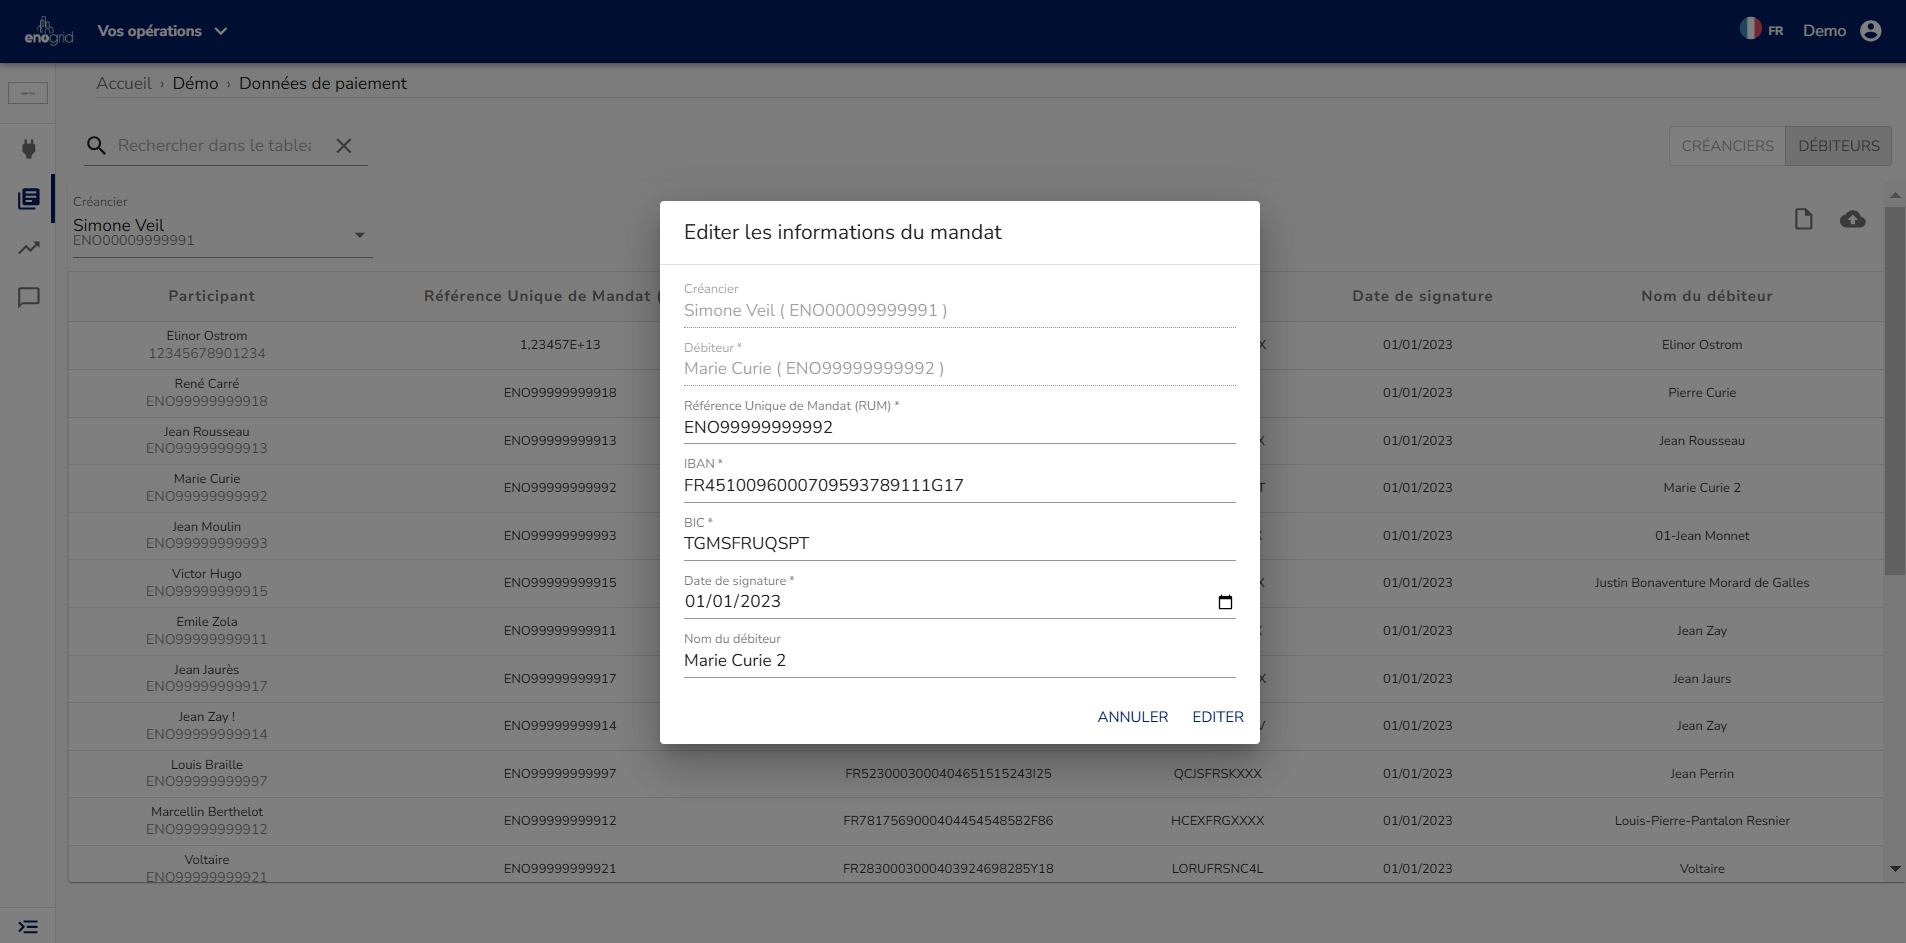Open the plug icon in sidebar
1906x943 pixels.
click(29, 149)
